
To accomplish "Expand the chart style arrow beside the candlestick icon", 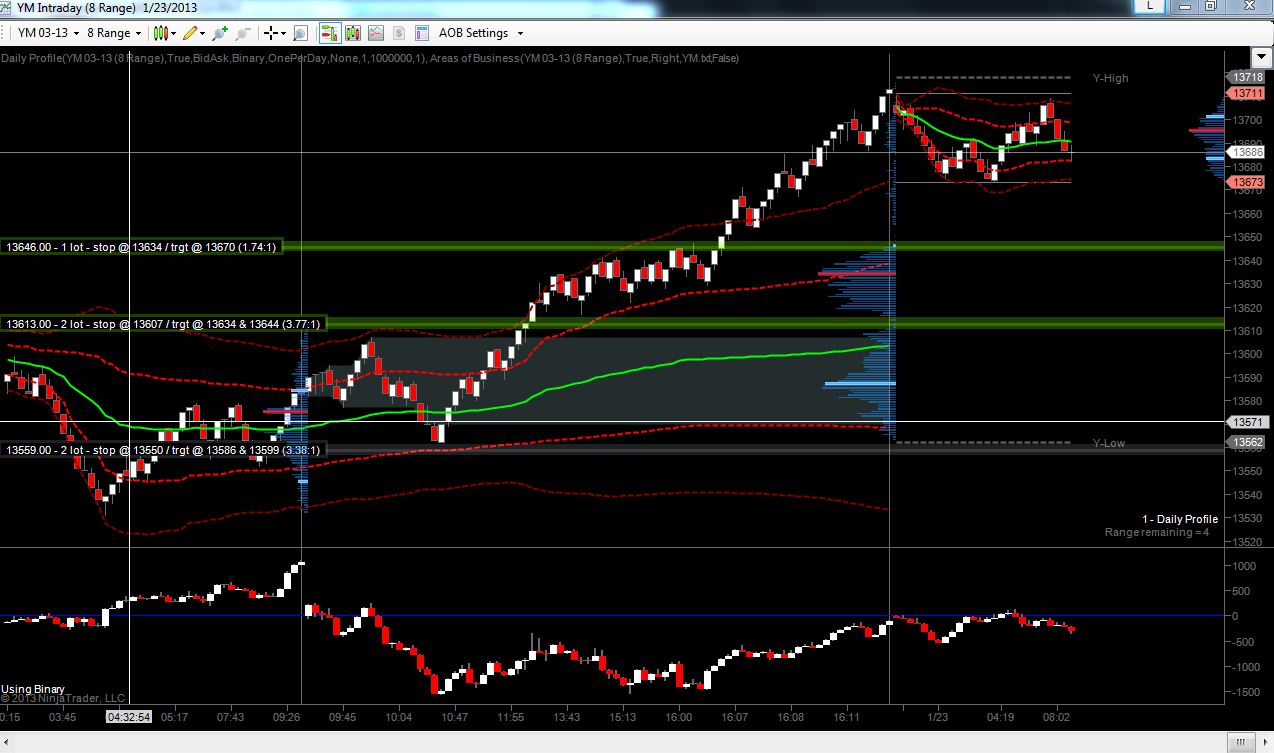I will click(174, 33).
